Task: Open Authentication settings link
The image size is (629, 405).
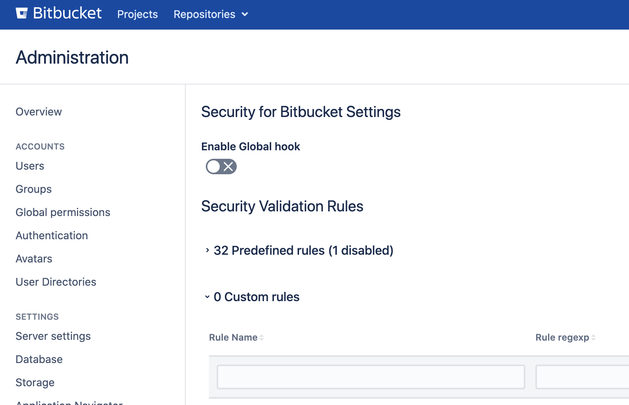Action: 51,235
